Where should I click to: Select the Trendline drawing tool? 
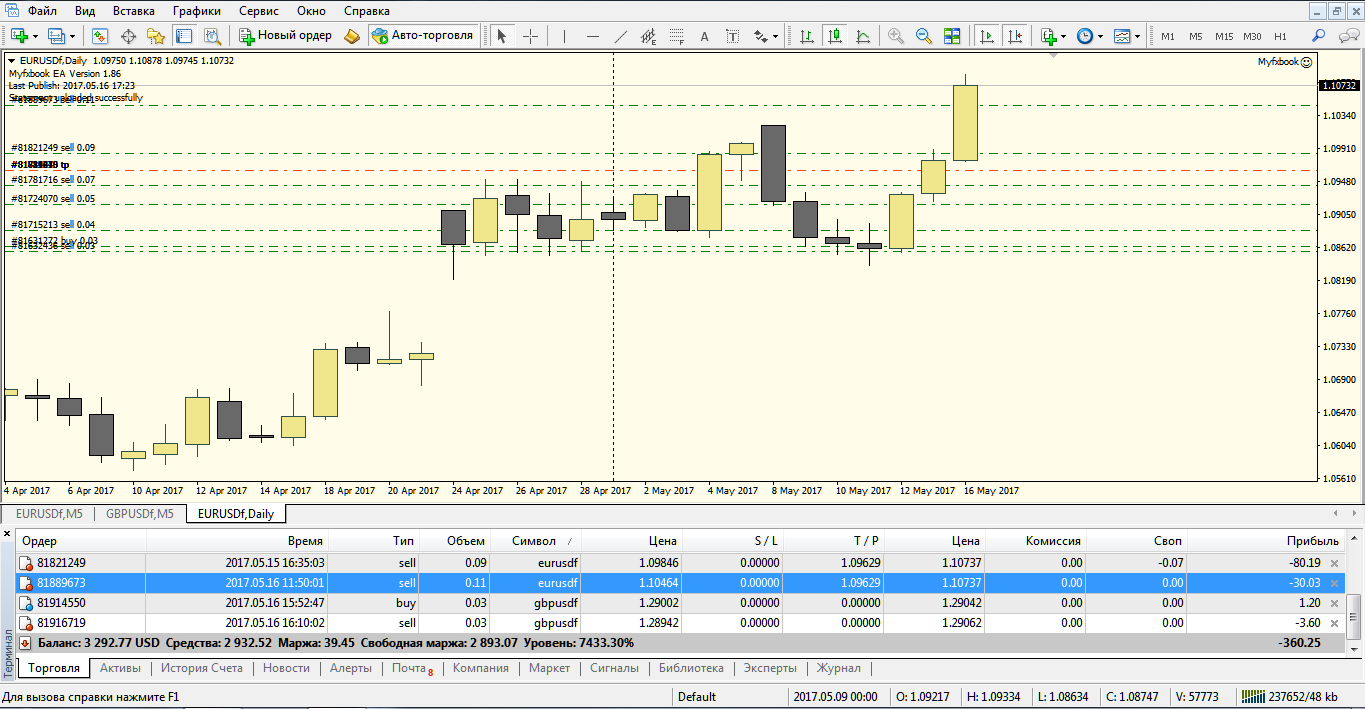(621, 36)
